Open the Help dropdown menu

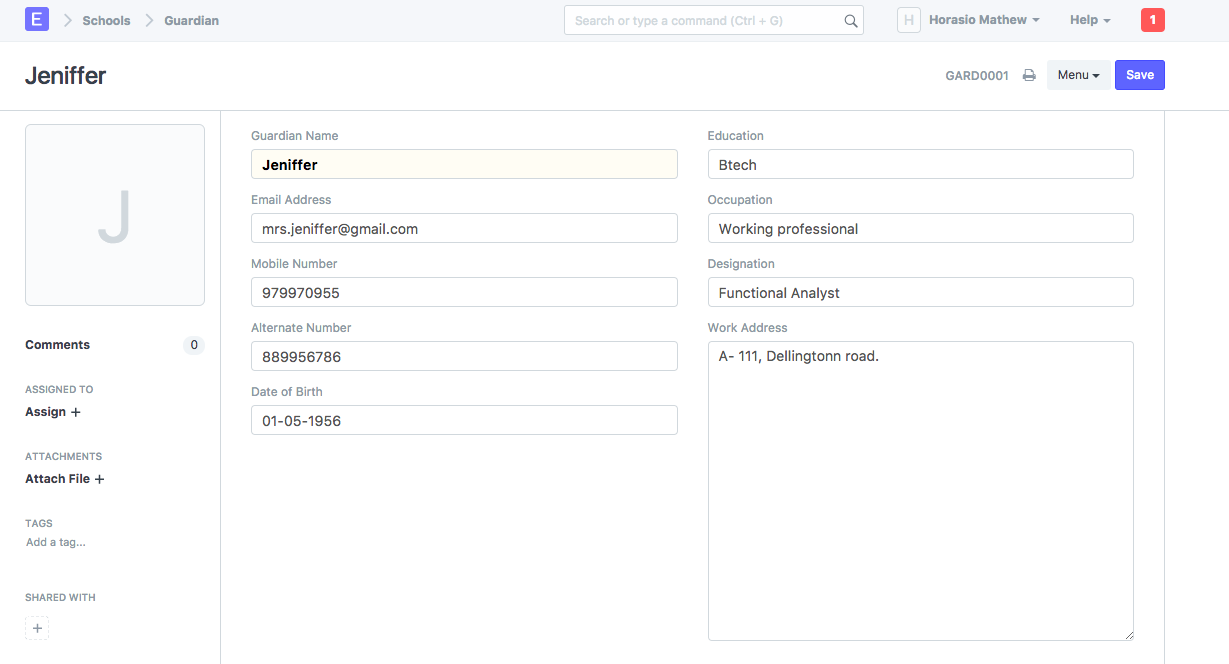(1089, 20)
